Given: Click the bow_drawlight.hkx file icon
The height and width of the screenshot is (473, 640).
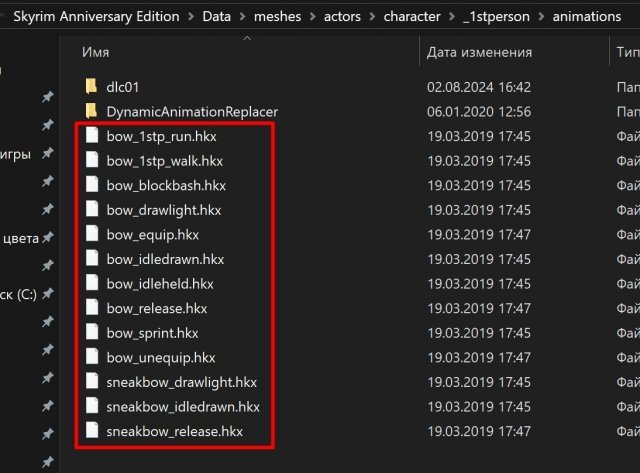Looking at the screenshot, I should point(92,209).
